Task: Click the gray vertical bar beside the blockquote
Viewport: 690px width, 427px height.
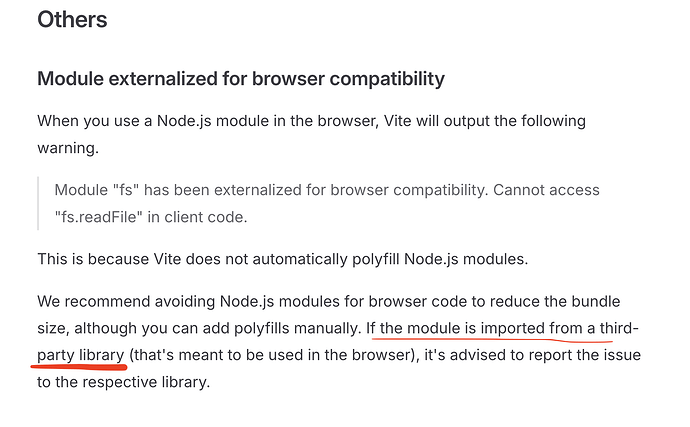Action: pyautogui.click(x=38, y=203)
